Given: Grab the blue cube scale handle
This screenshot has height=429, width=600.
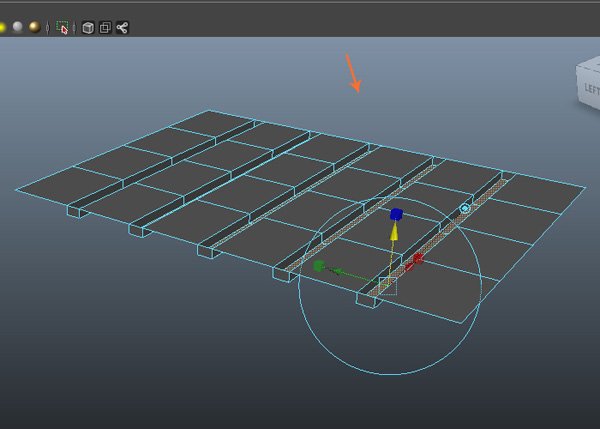Looking at the screenshot, I should [x=396, y=214].
